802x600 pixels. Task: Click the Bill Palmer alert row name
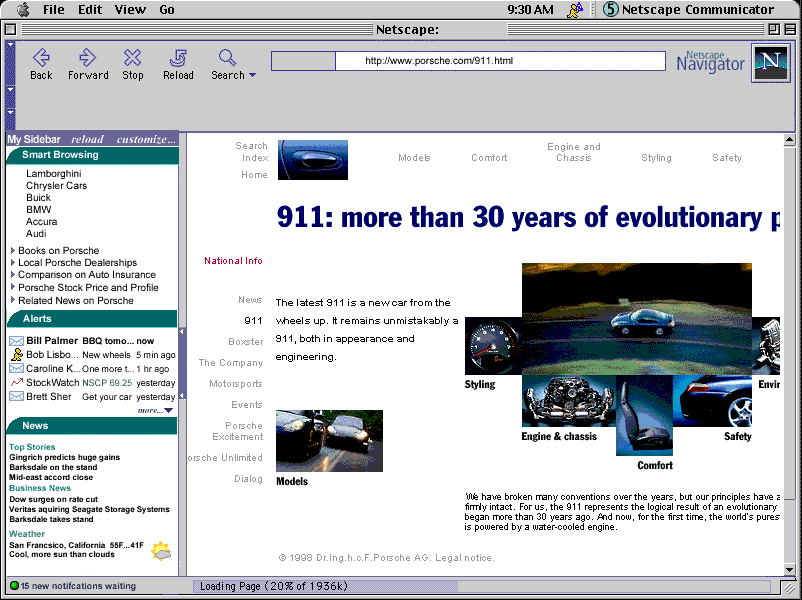(52, 341)
